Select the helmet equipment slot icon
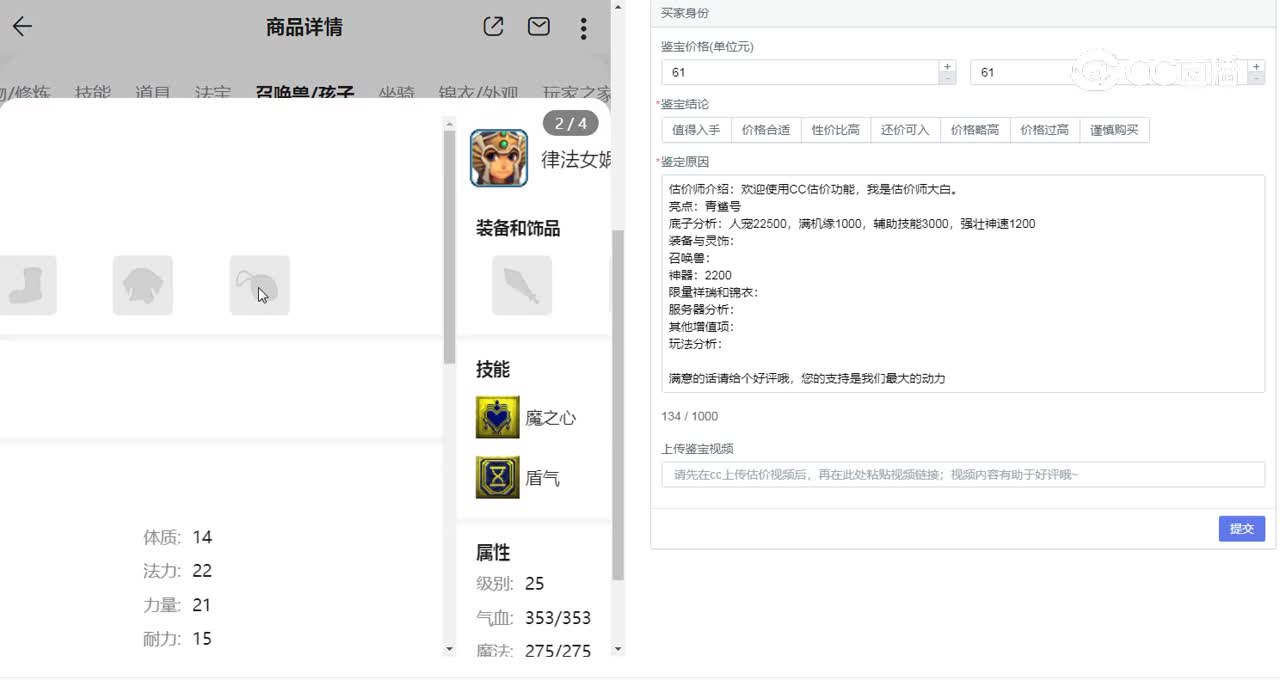1280x686 pixels. (x=143, y=285)
